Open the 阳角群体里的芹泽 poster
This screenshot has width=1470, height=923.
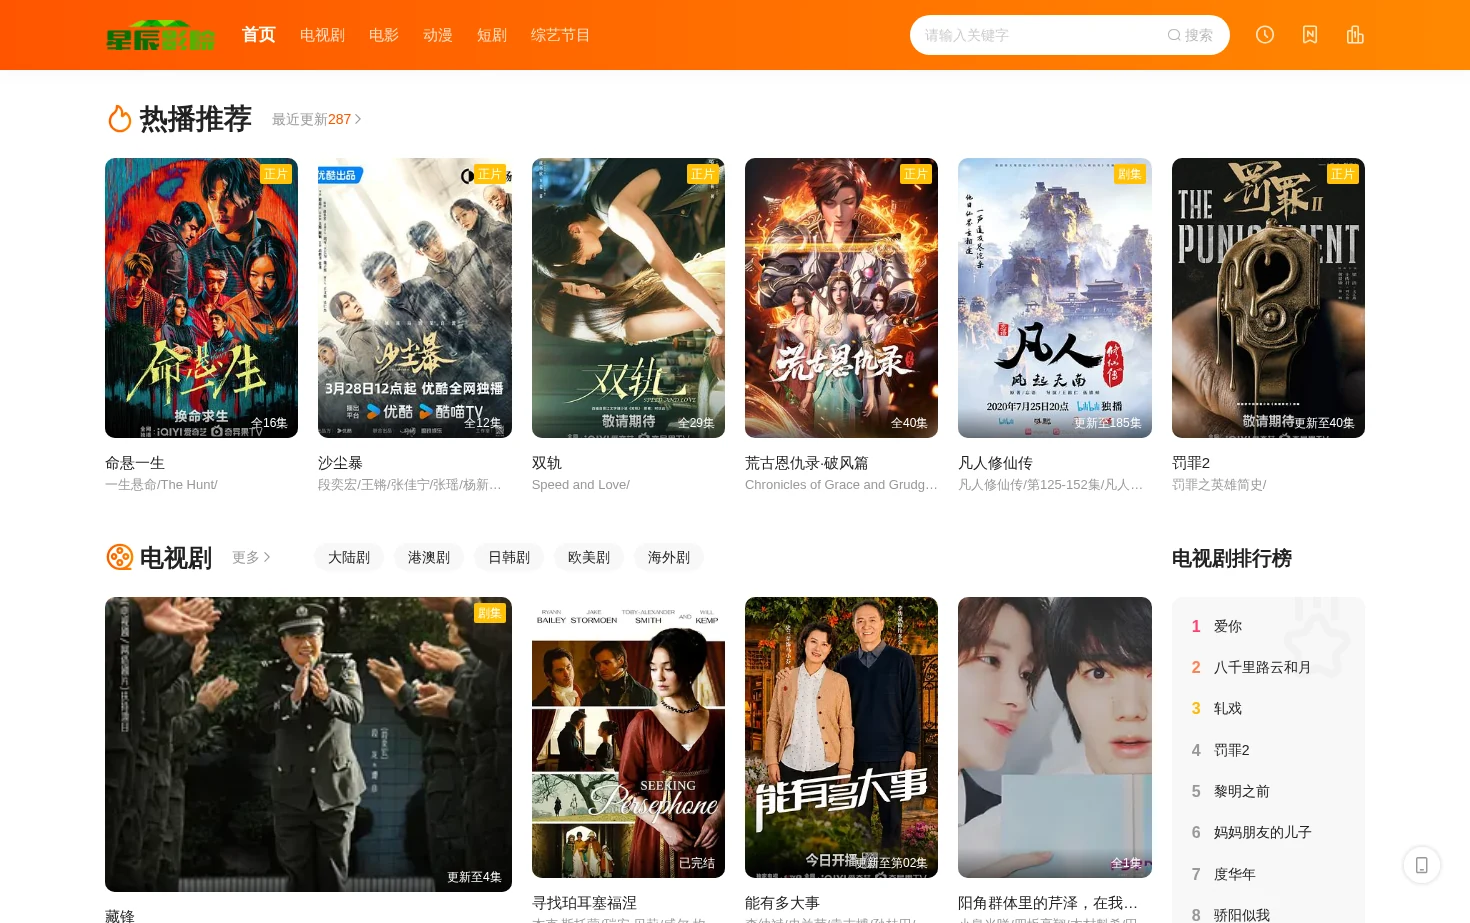(1055, 738)
